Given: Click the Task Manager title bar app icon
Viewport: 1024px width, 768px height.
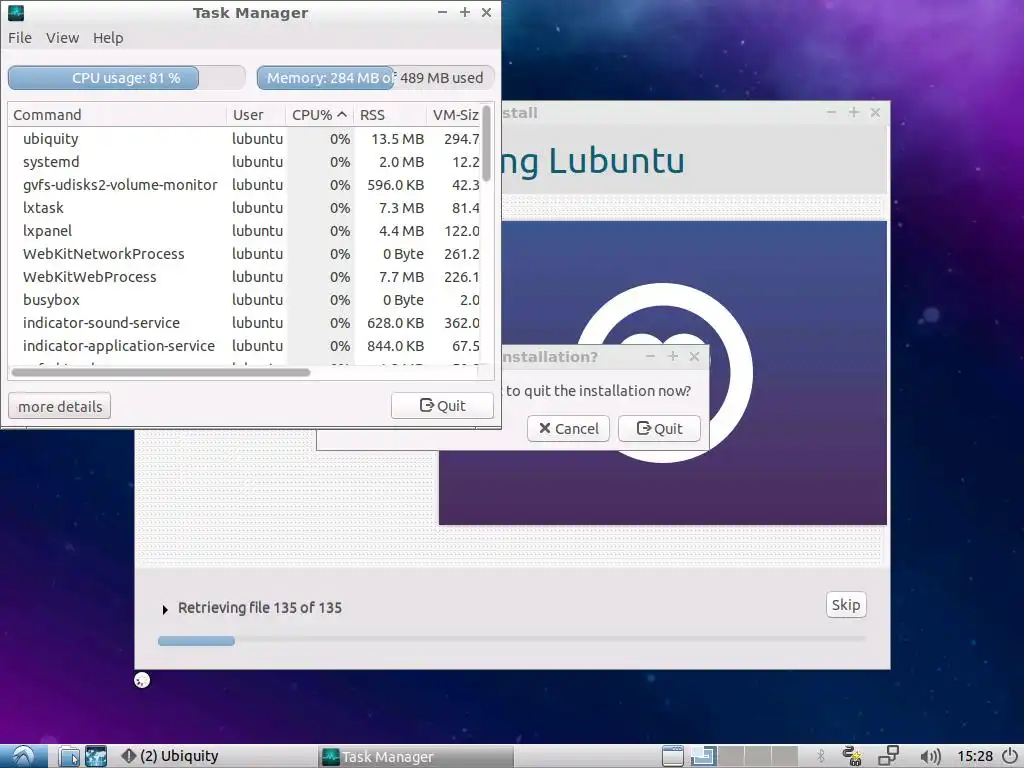Looking at the screenshot, I should (x=16, y=12).
